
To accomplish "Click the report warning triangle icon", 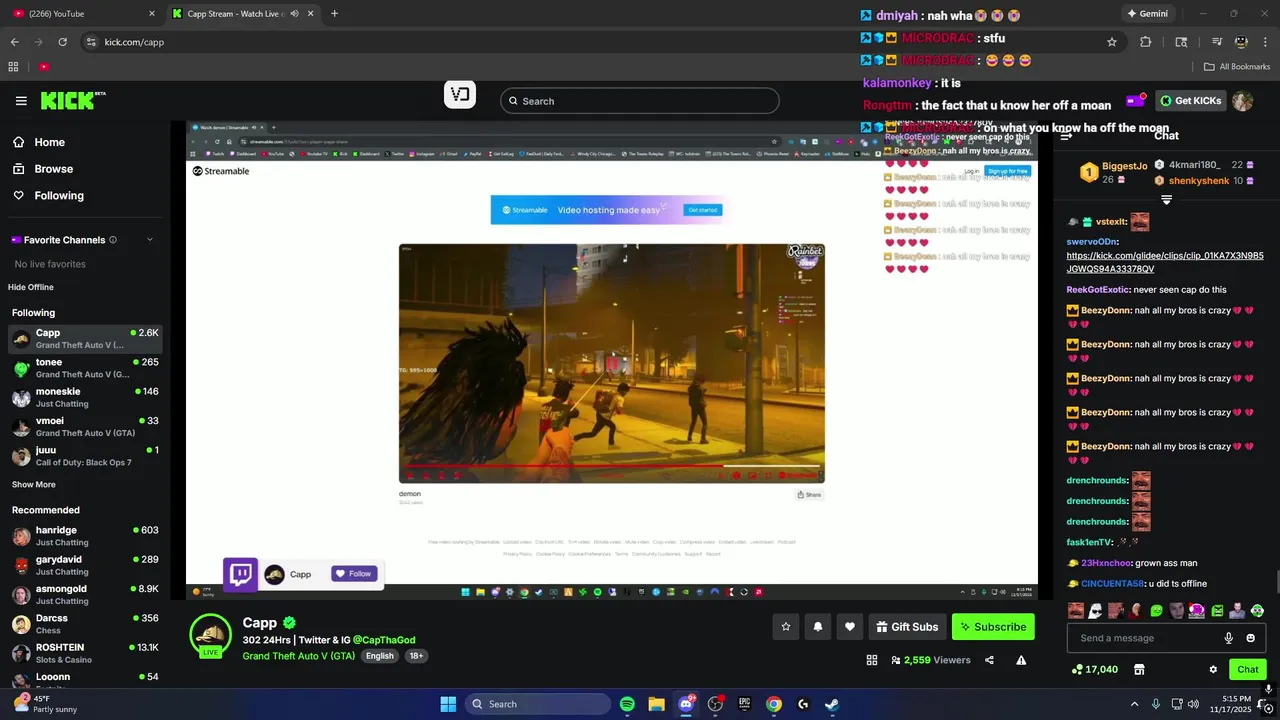I will click(x=1021, y=660).
